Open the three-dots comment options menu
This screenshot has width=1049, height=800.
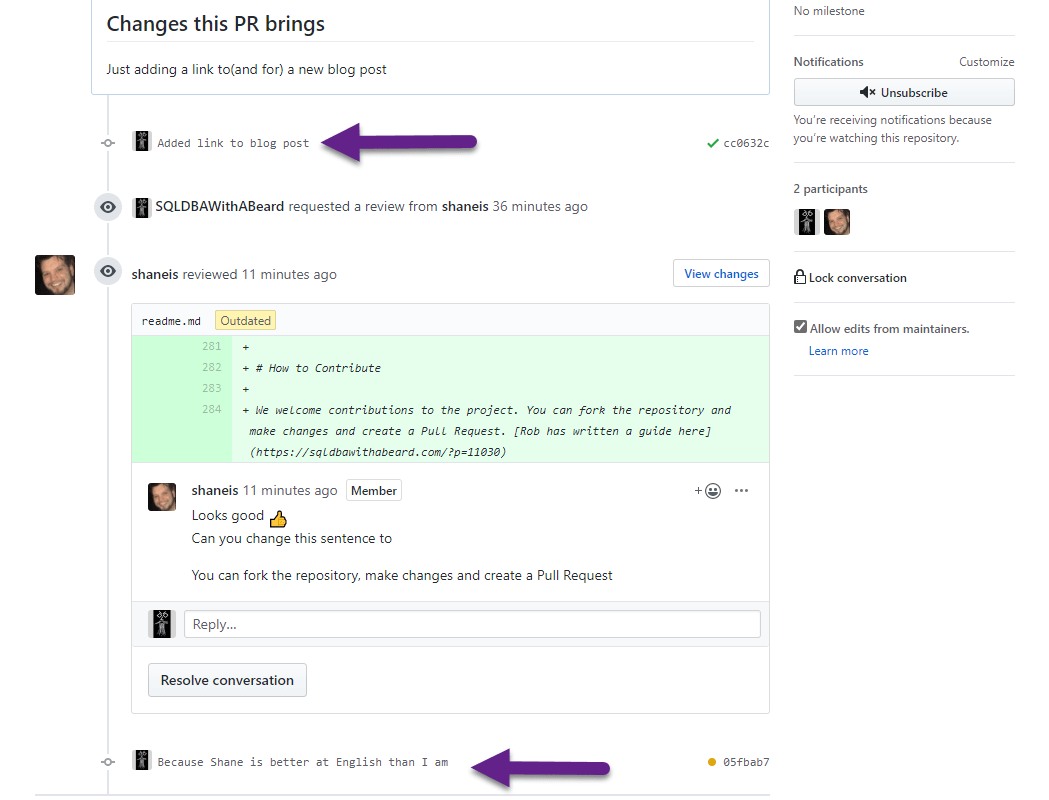741,491
